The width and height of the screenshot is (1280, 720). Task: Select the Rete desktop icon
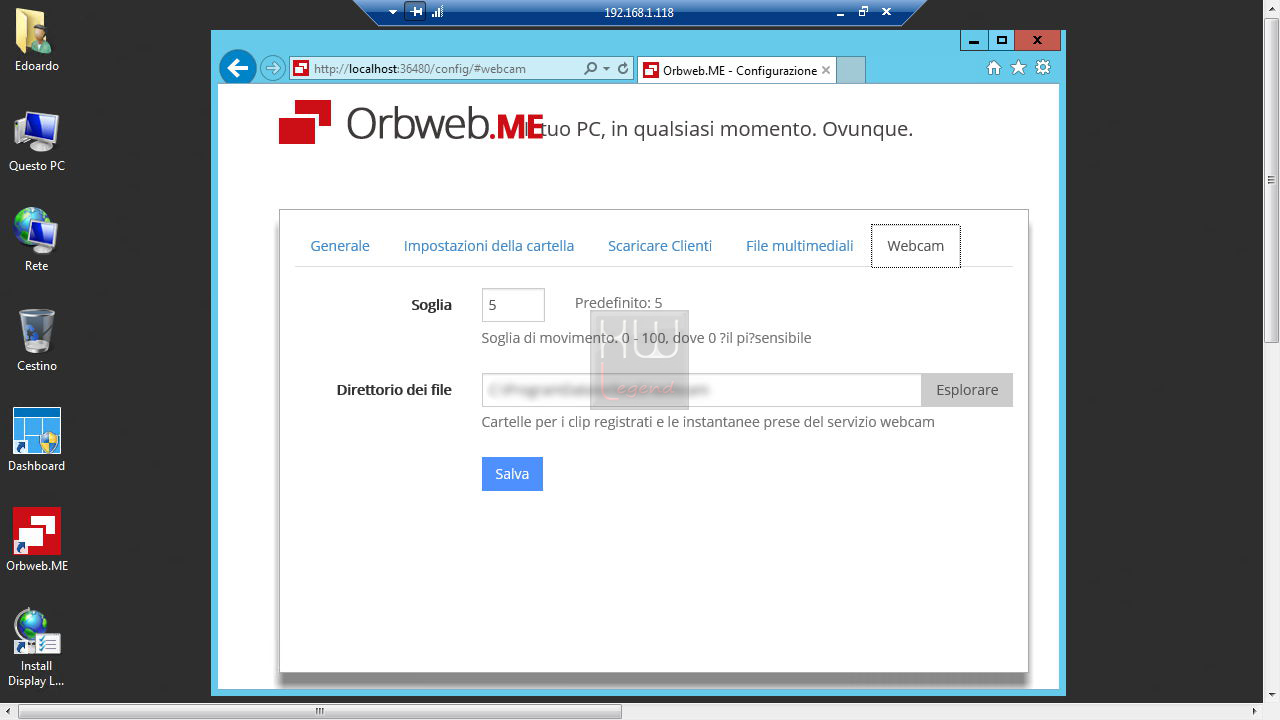[x=37, y=241]
